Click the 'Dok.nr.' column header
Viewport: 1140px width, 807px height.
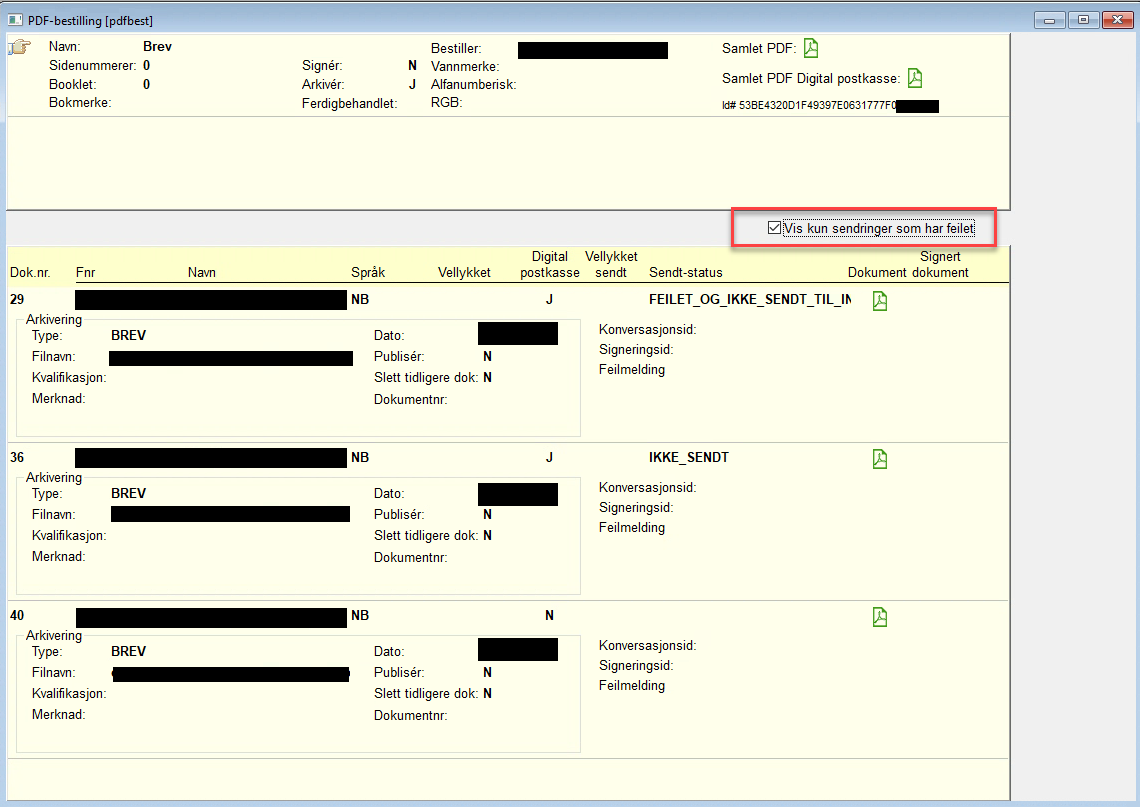click(31, 273)
